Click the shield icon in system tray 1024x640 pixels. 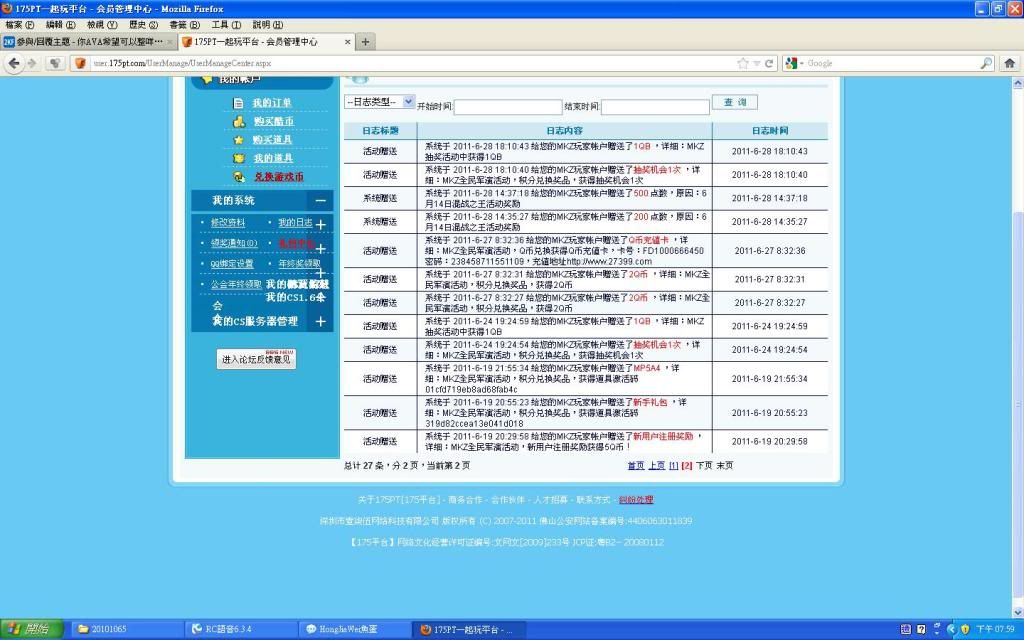(965, 630)
